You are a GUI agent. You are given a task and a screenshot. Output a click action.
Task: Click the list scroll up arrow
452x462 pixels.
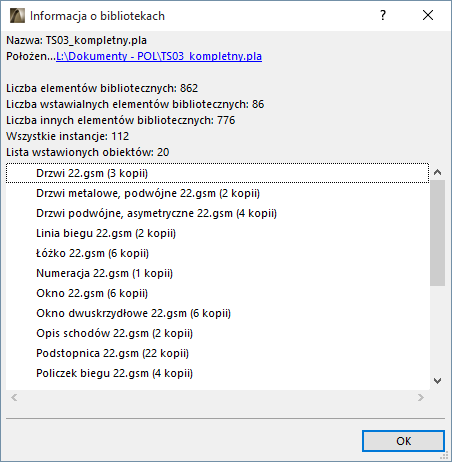(437, 172)
